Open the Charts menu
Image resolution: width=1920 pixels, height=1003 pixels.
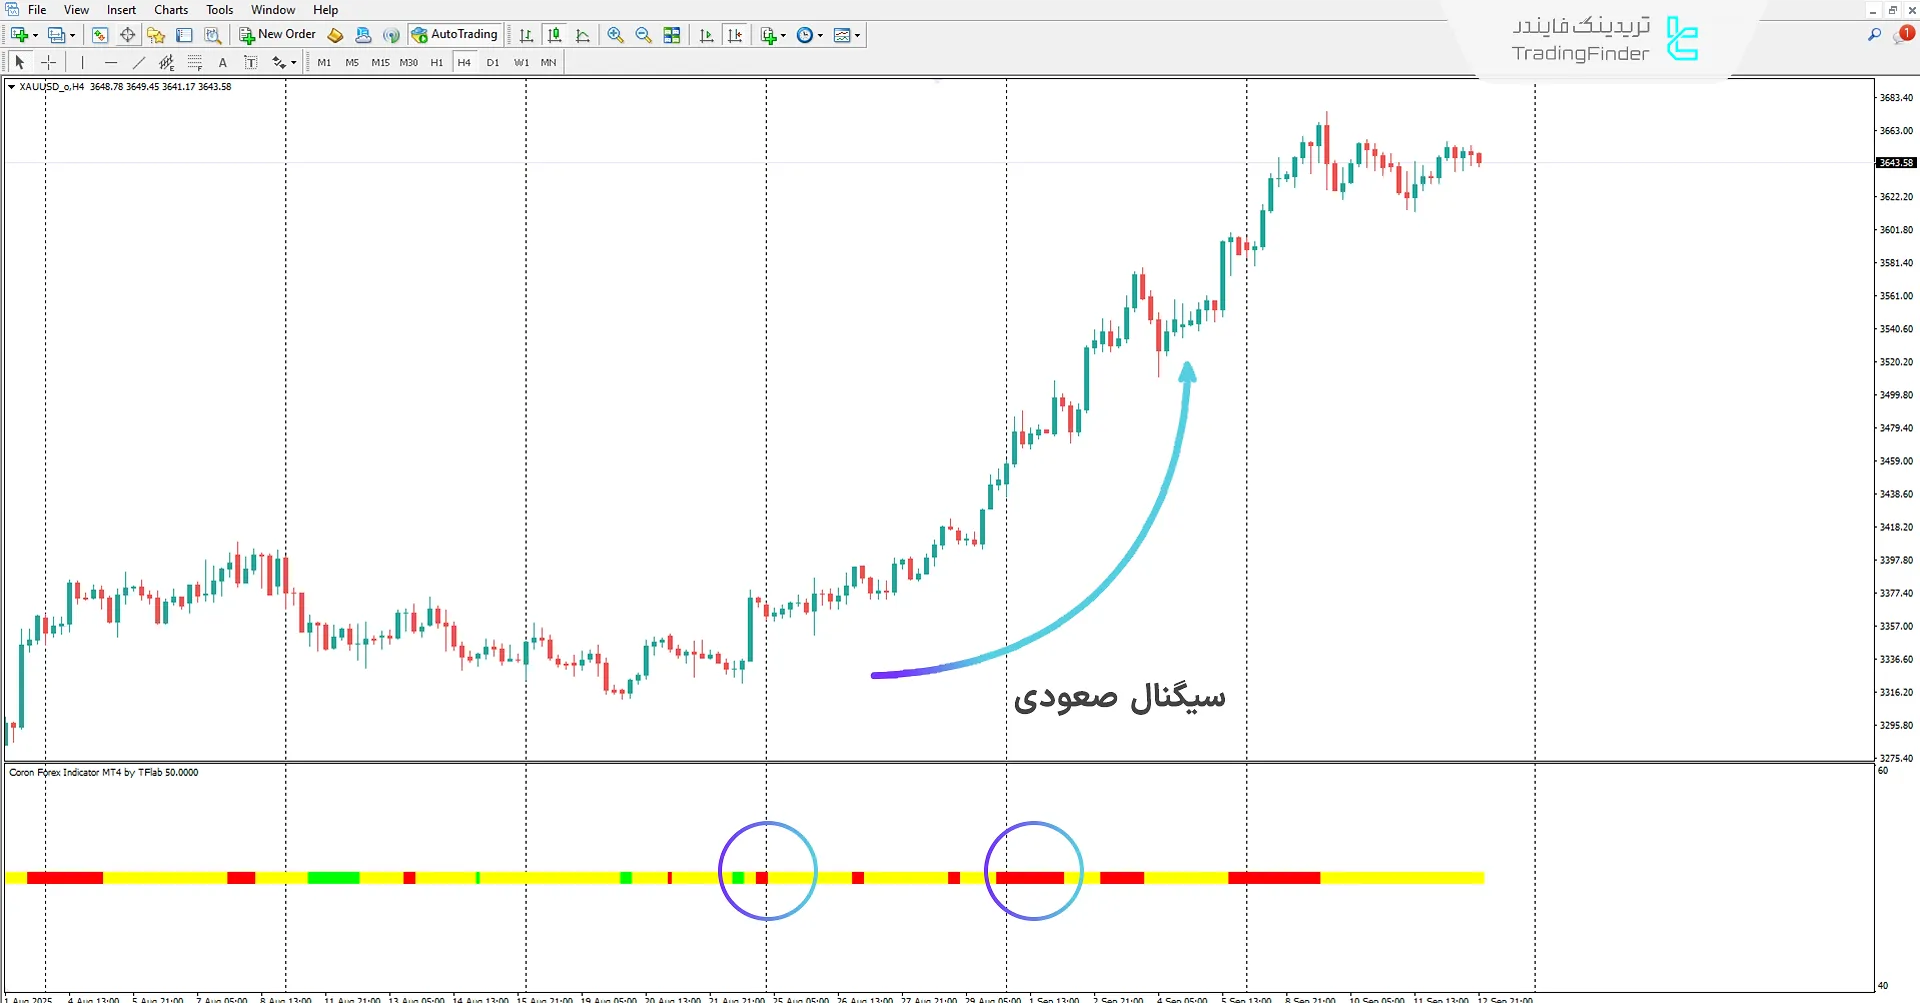[x=170, y=9]
